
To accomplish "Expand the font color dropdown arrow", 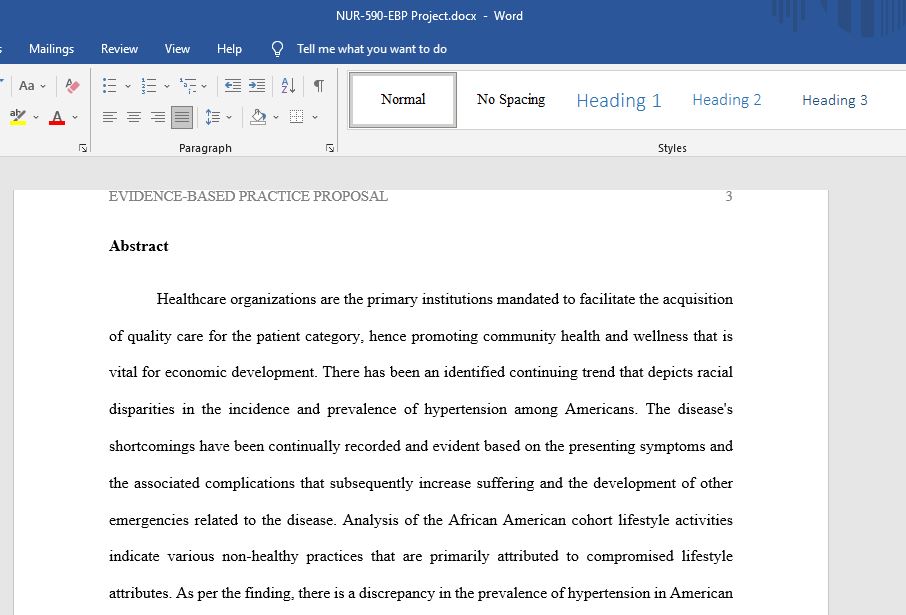I will click(x=75, y=117).
